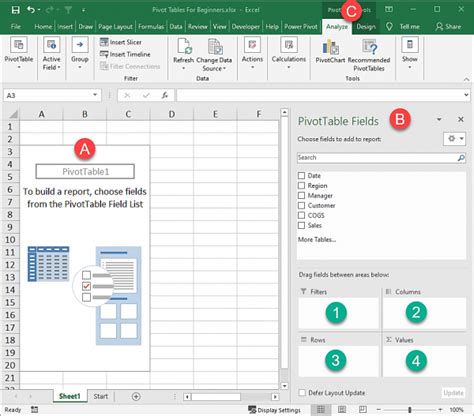This screenshot has width=474, height=416.
Task: Click the Insert Function fx icon
Action: 165,96
